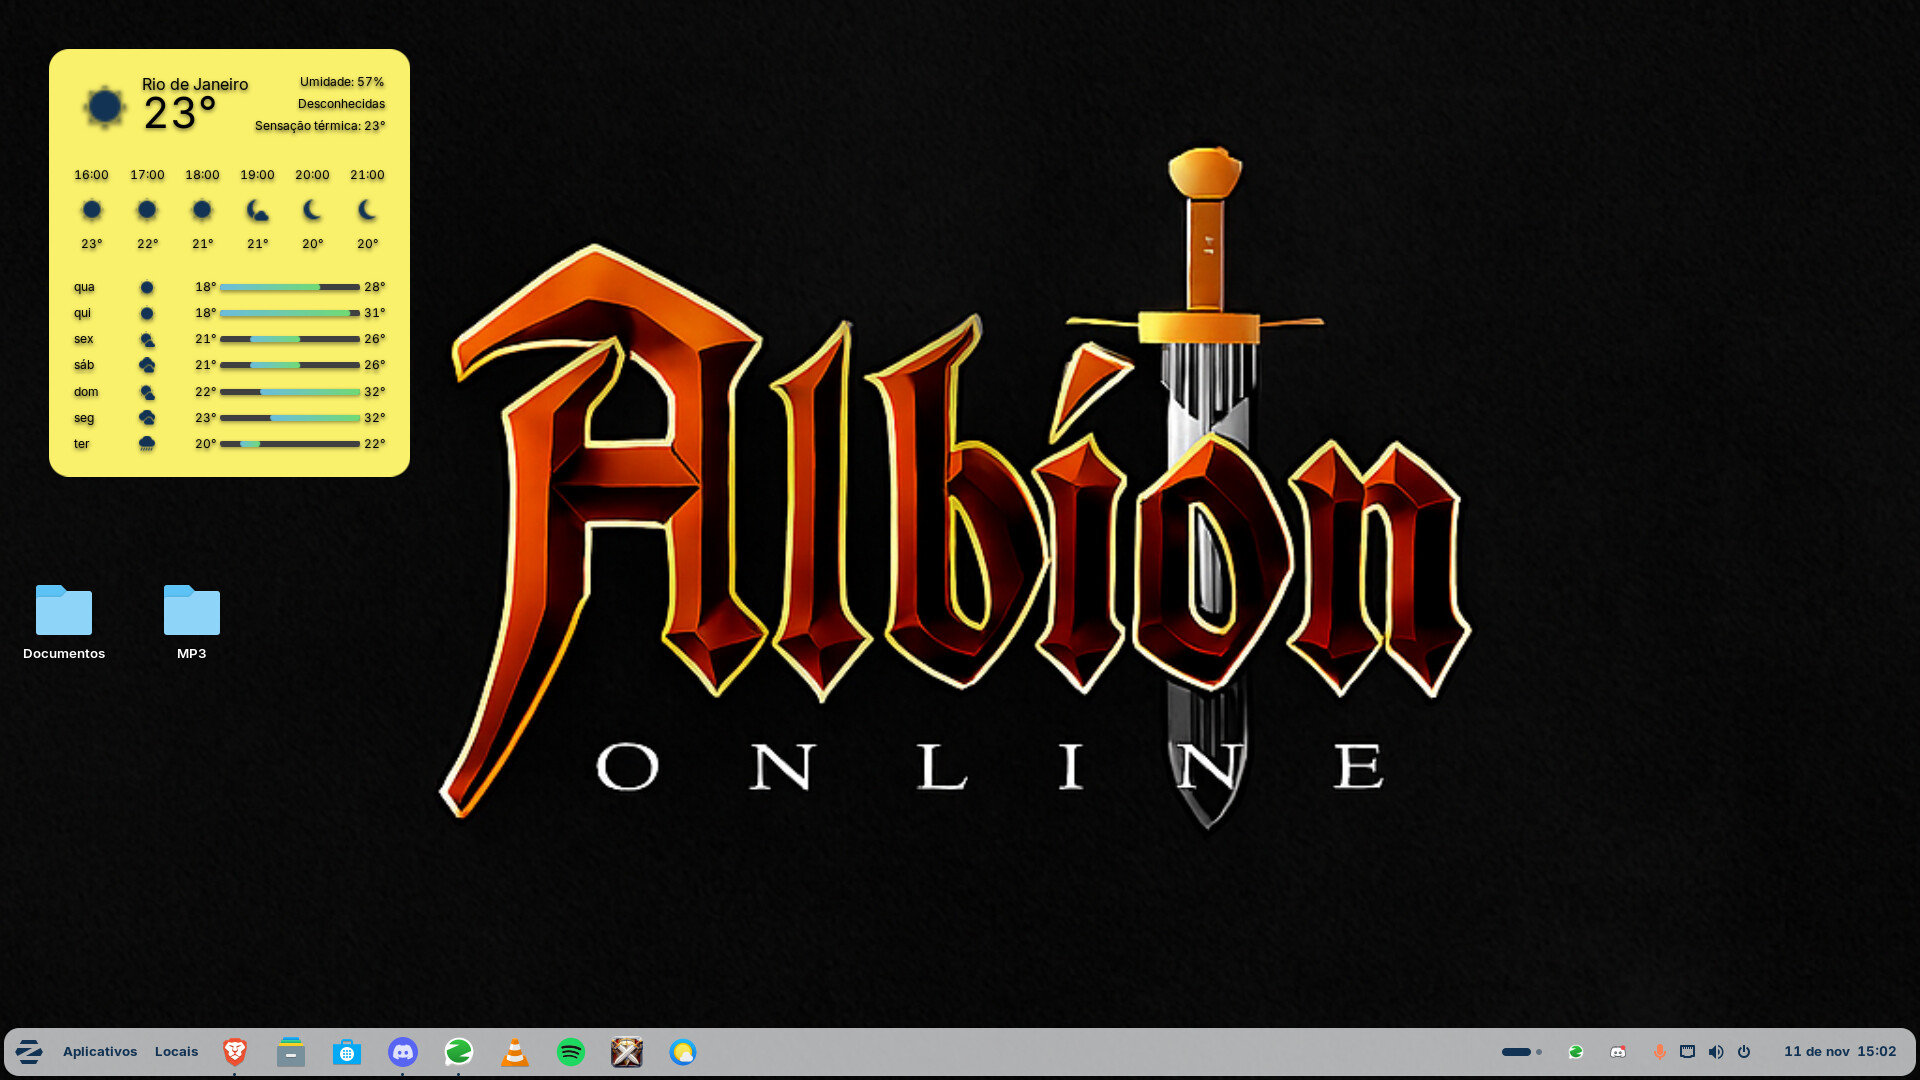Switch to the second workspace dot

(x=1539, y=1052)
